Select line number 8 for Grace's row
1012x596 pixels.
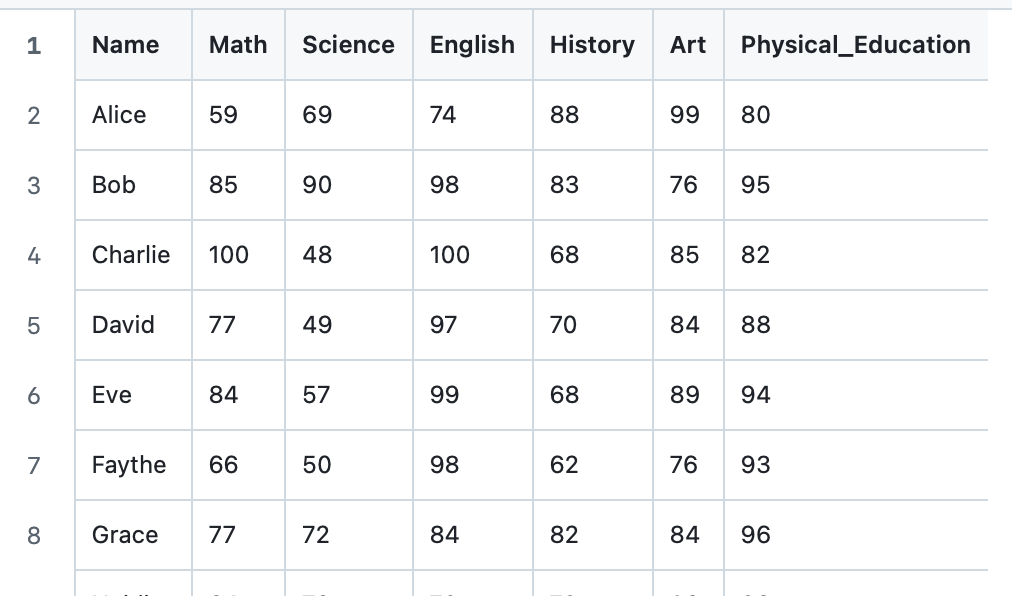coord(34,535)
